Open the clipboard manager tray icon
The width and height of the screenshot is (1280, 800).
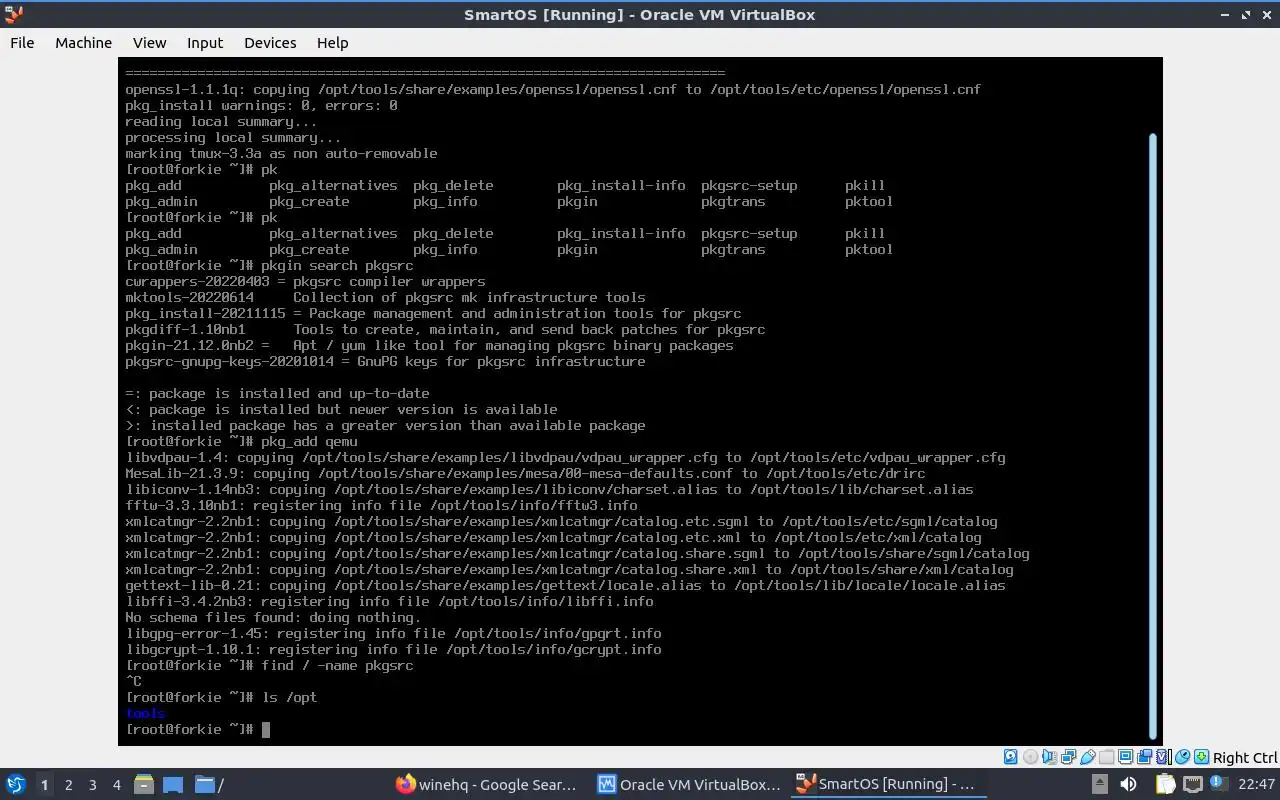pos(1166,784)
